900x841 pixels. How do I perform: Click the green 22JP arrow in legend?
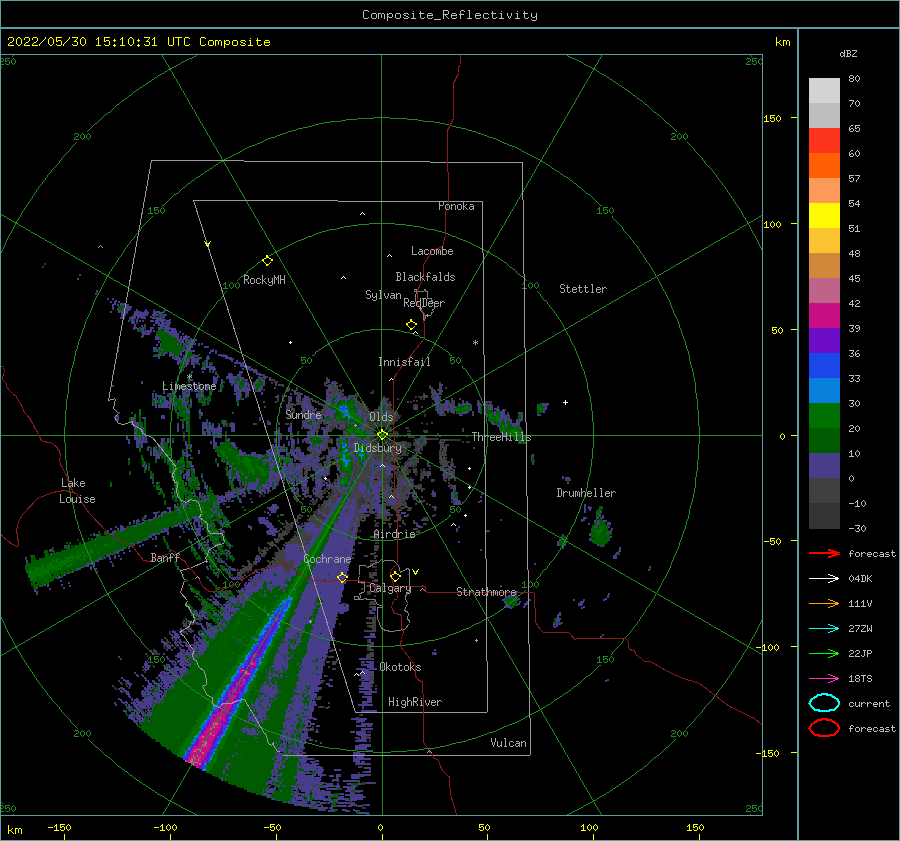(x=824, y=653)
